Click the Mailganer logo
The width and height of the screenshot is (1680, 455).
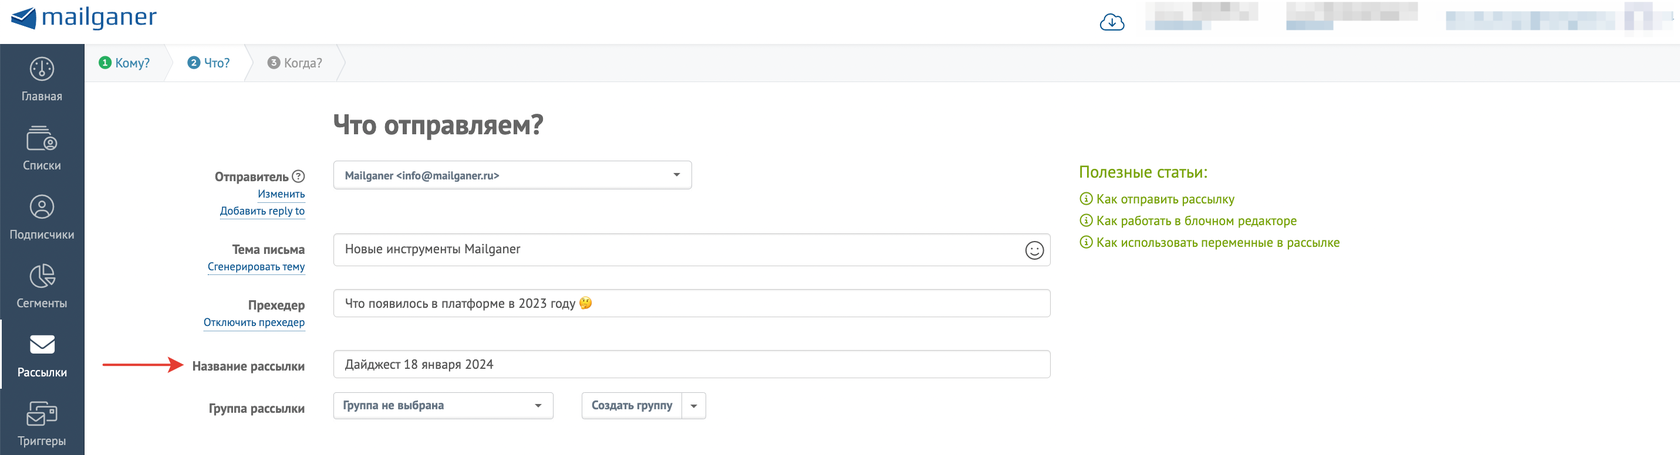pyautogui.click(x=84, y=18)
